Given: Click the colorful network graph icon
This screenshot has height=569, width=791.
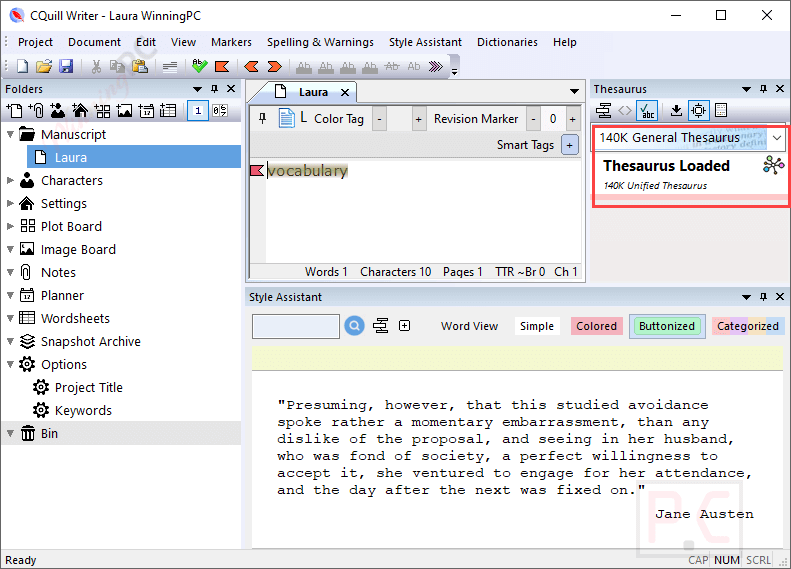Looking at the screenshot, I should (773, 165).
